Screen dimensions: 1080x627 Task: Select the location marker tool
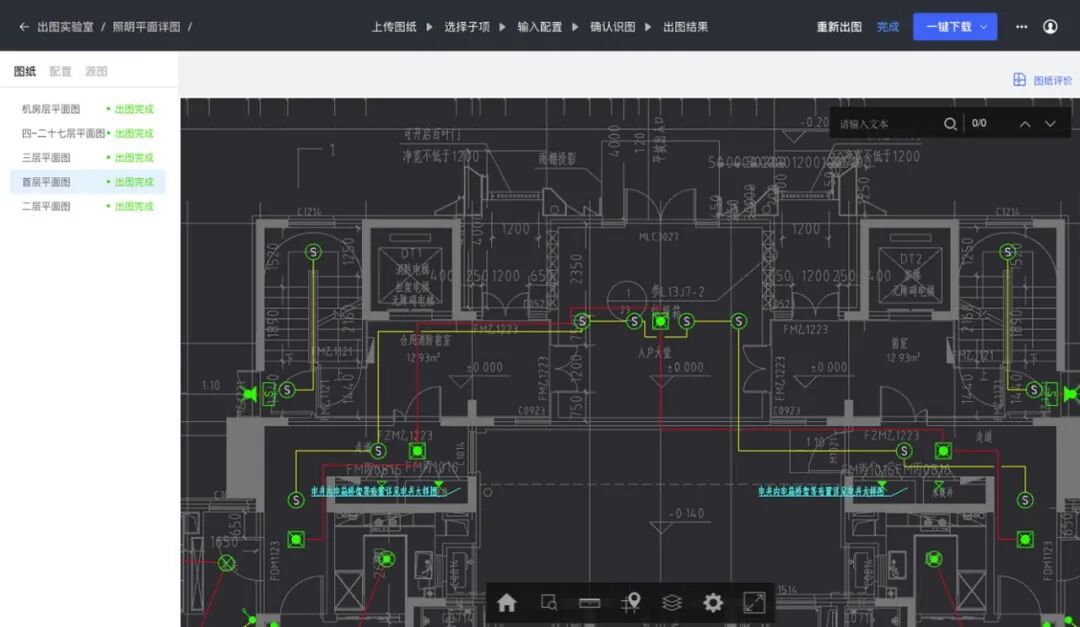pyautogui.click(x=631, y=603)
